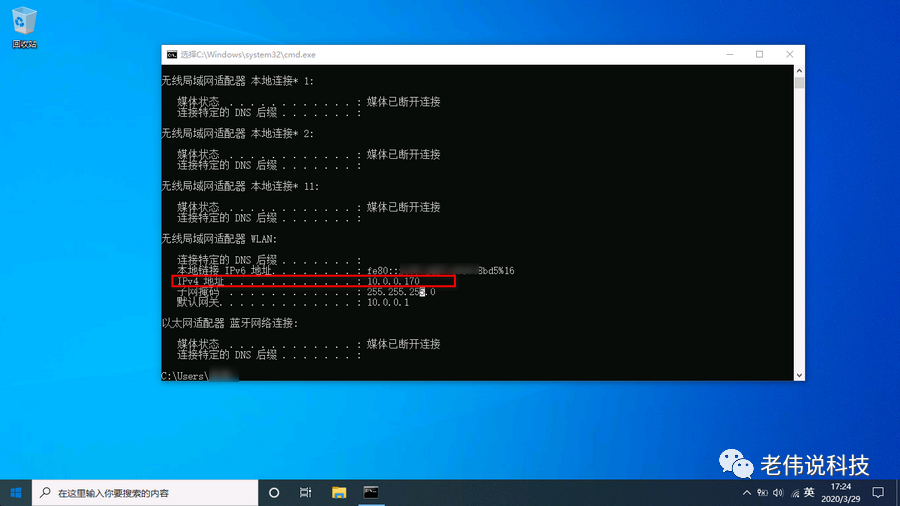
Task: Open Task View from the taskbar
Action: tap(305, 493)
